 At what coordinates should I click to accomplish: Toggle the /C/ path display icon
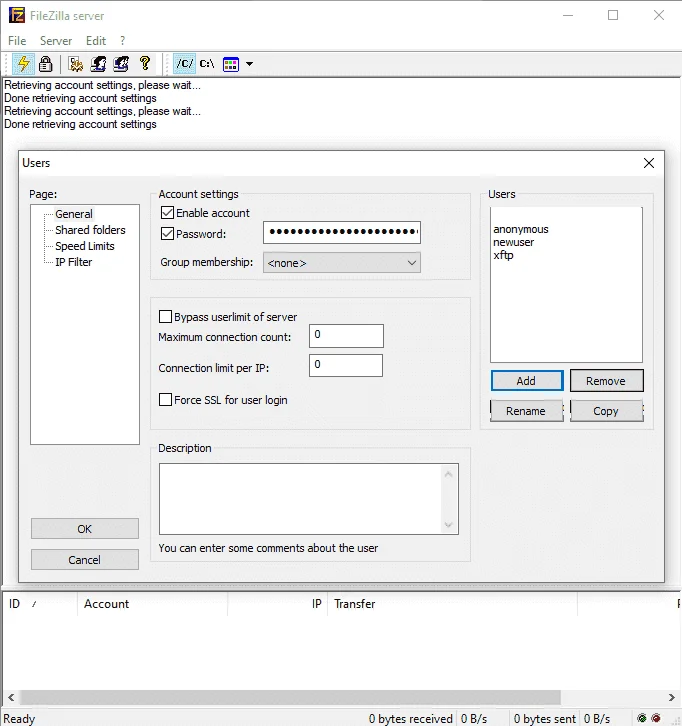pyautogui.click(x=185, y=63)
